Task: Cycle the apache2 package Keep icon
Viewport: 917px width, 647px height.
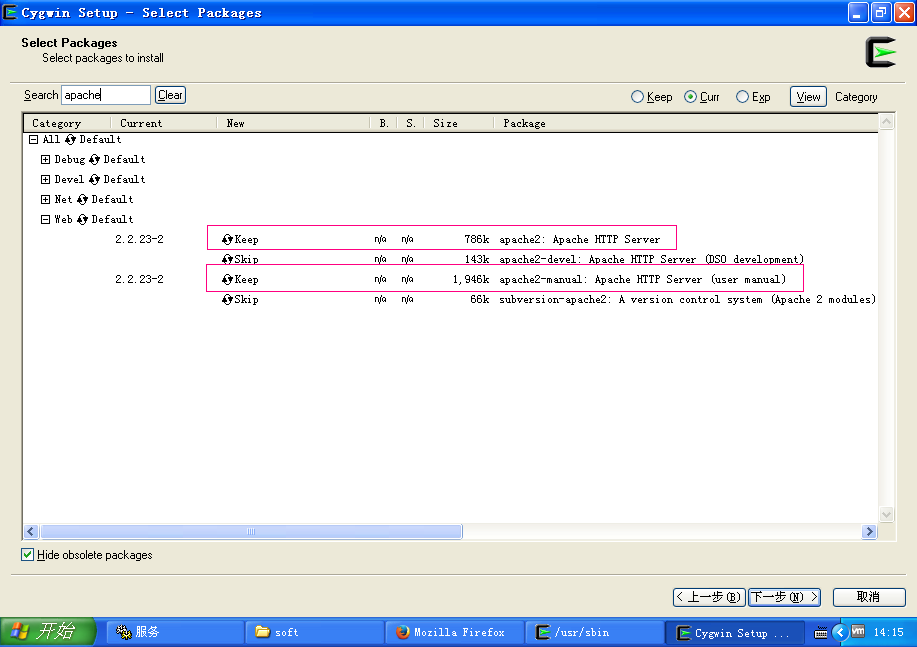Action: (227, 239)
